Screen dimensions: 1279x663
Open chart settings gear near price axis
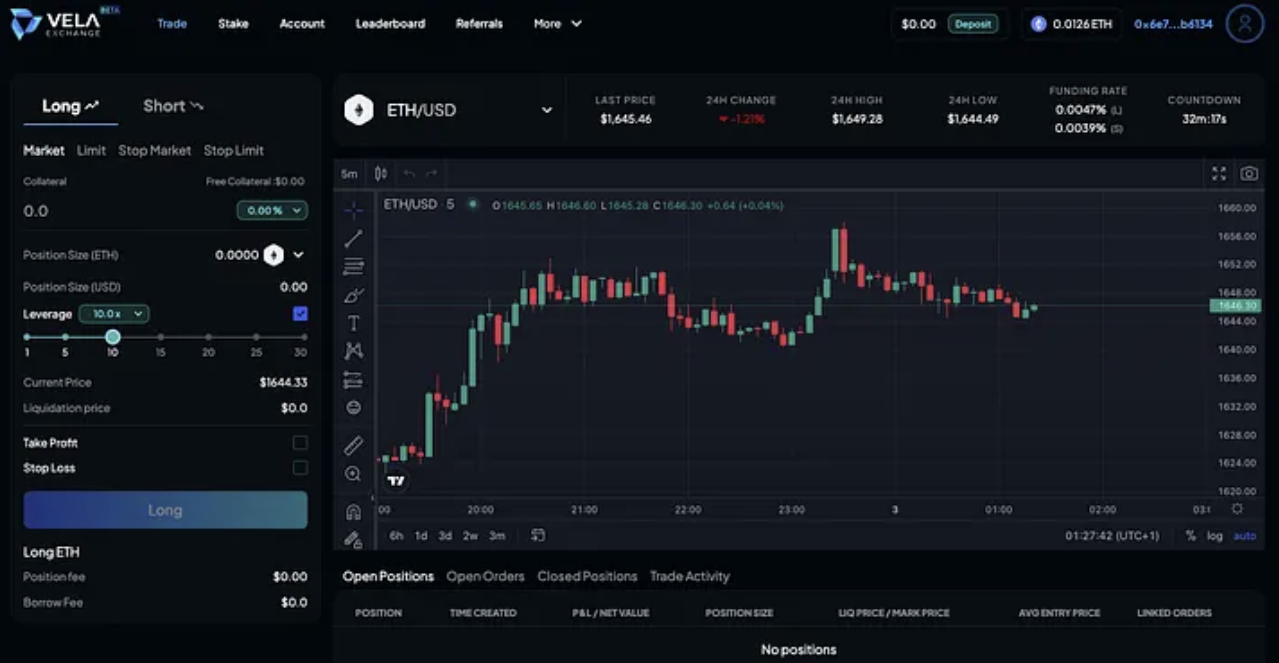point(1237,509)
